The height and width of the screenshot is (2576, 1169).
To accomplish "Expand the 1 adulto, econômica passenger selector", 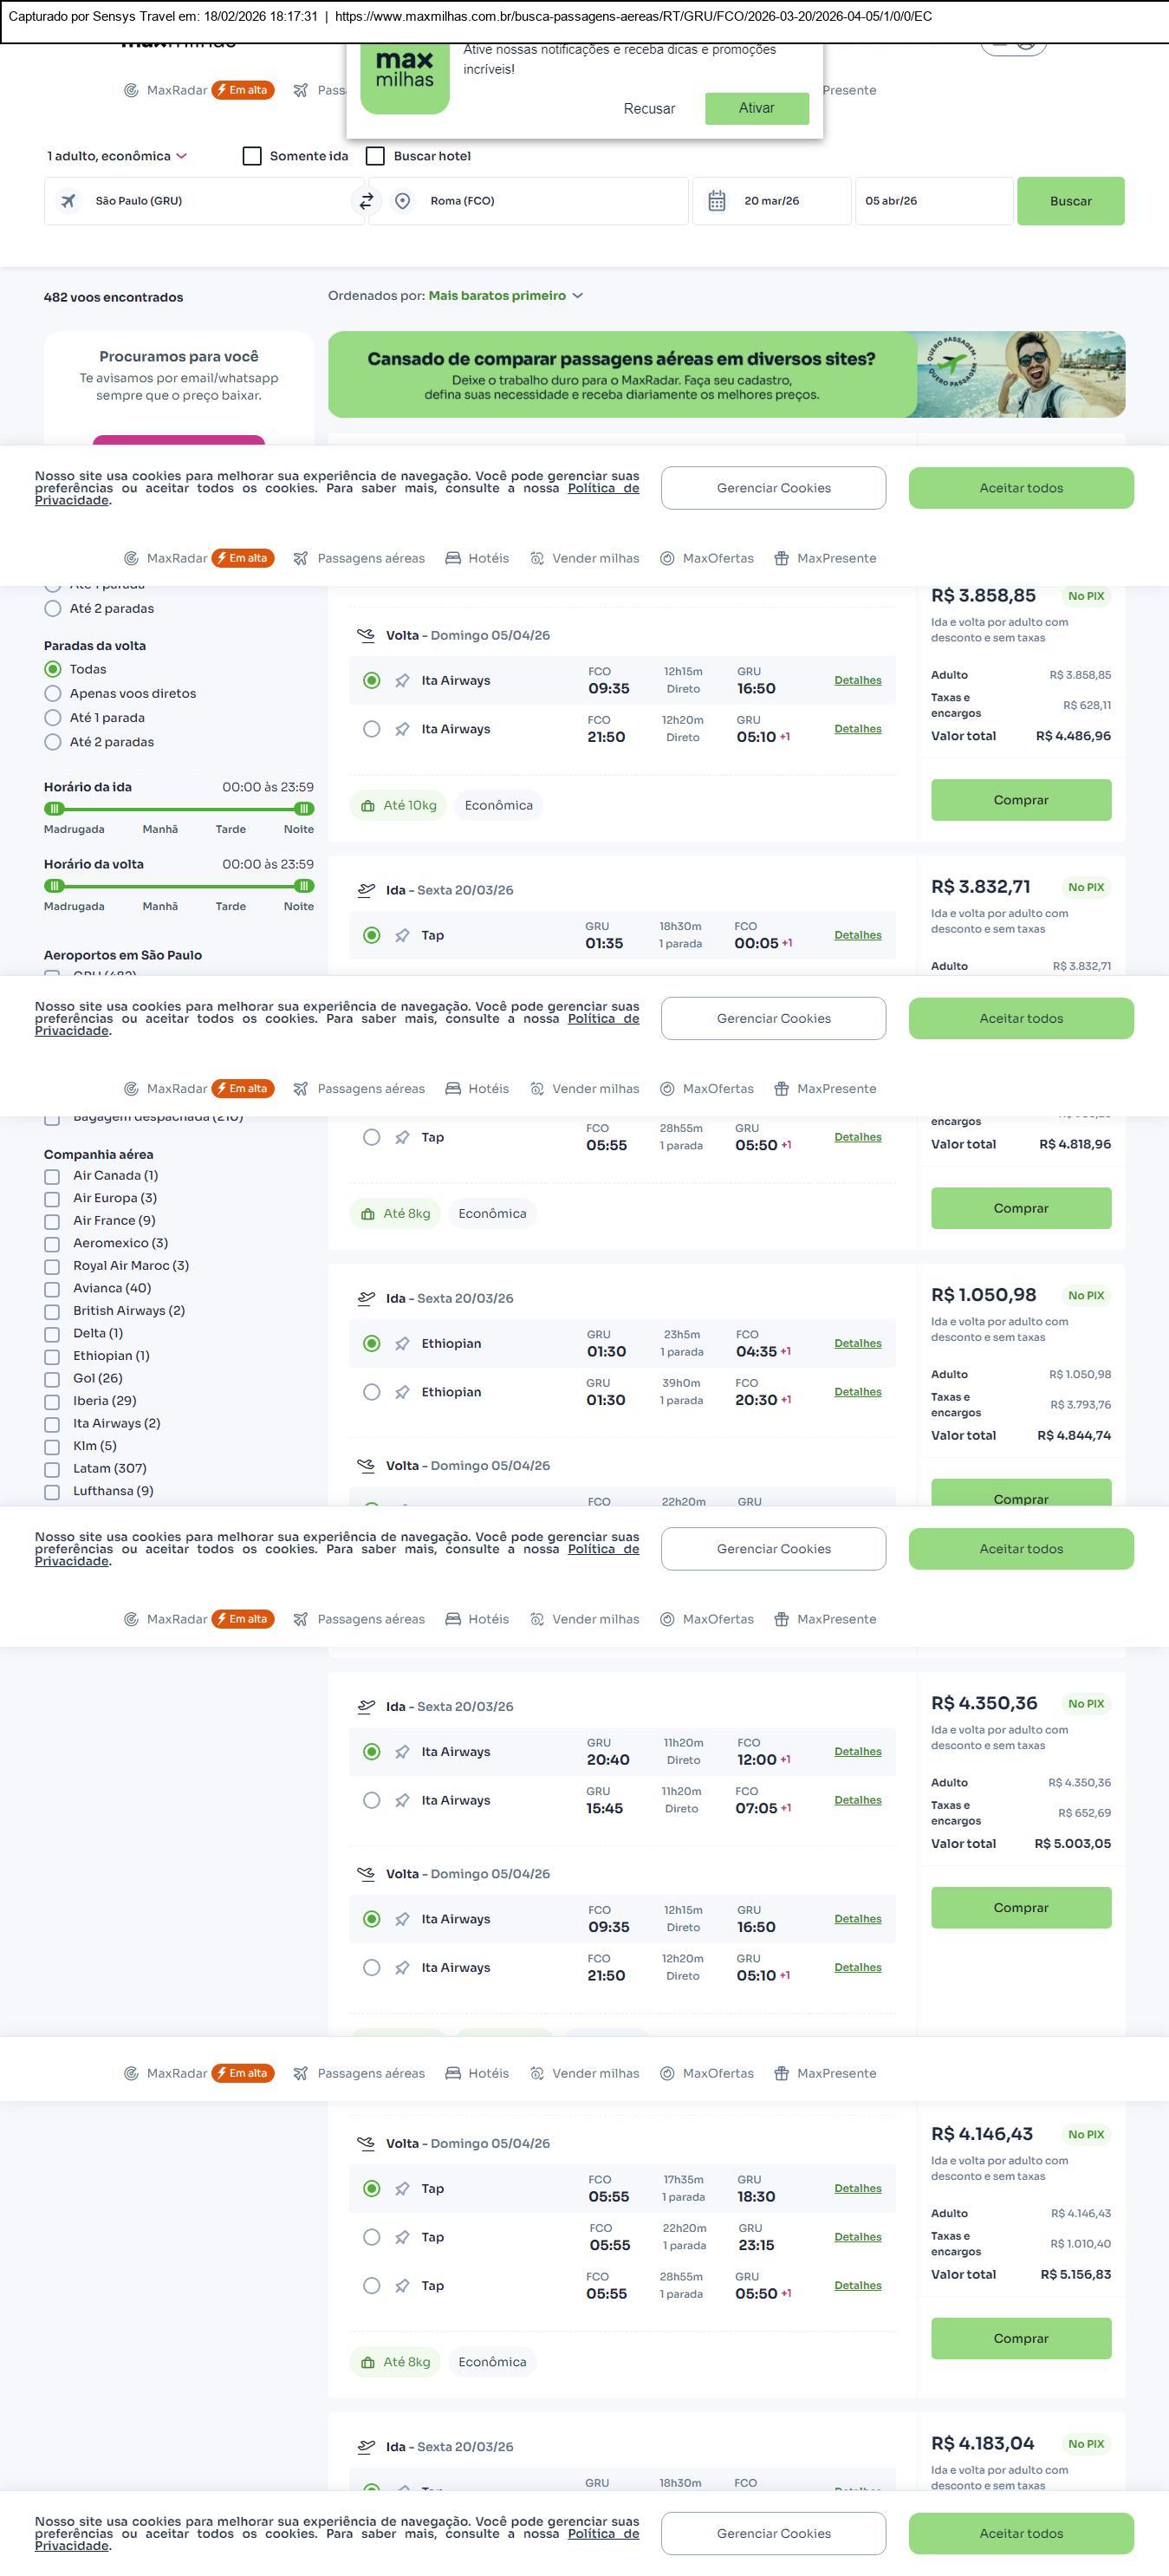I will coord(116,156).
